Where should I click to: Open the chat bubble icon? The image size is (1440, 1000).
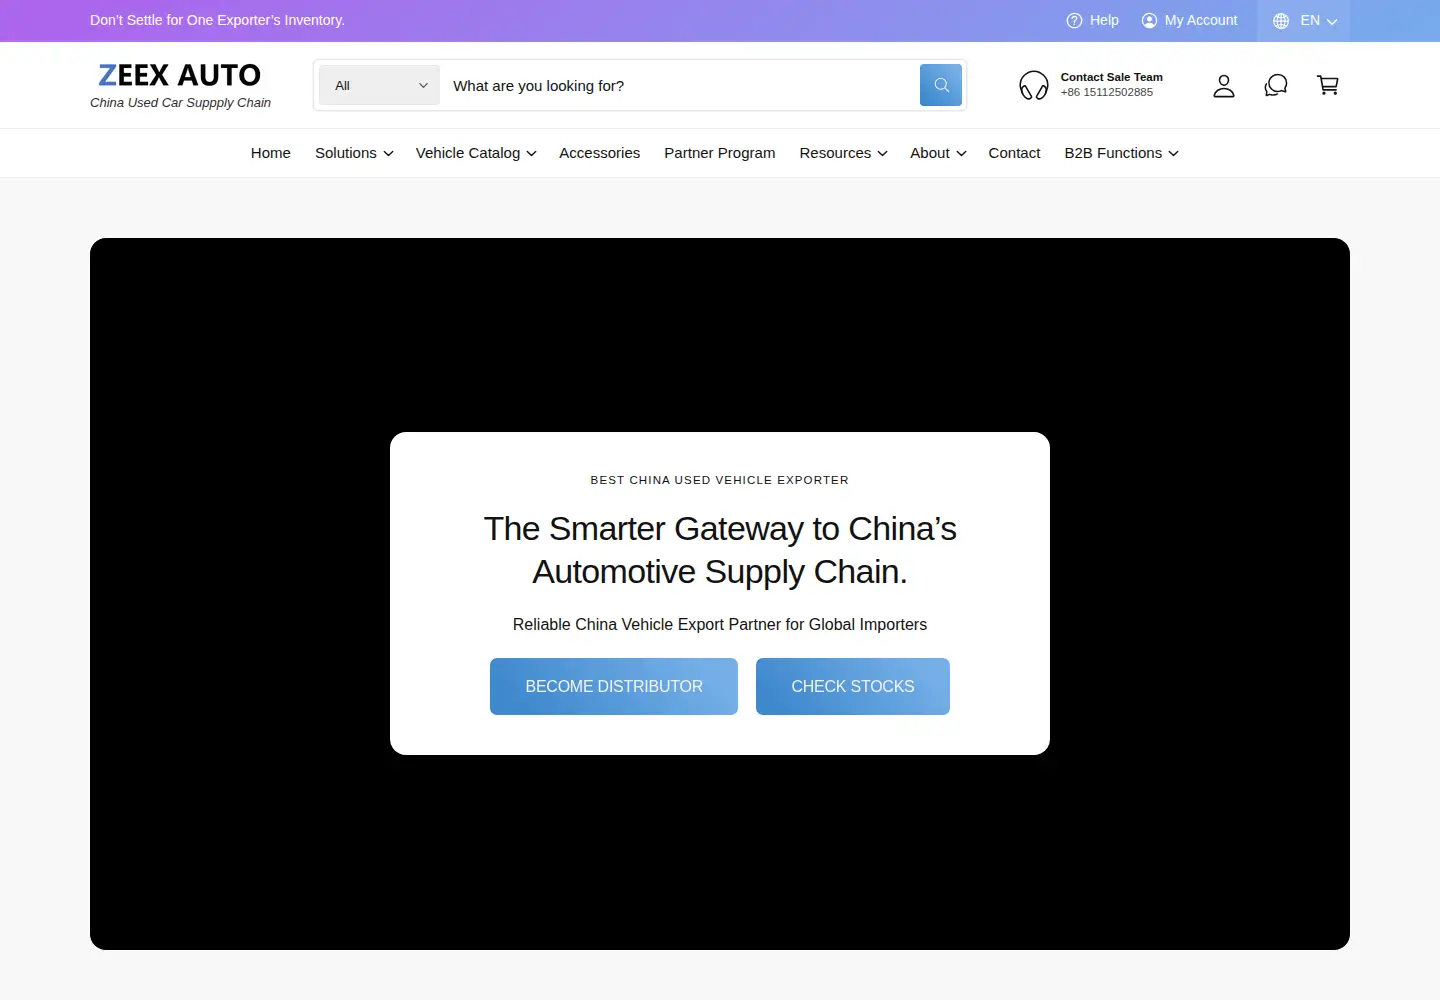(1276, 86)
